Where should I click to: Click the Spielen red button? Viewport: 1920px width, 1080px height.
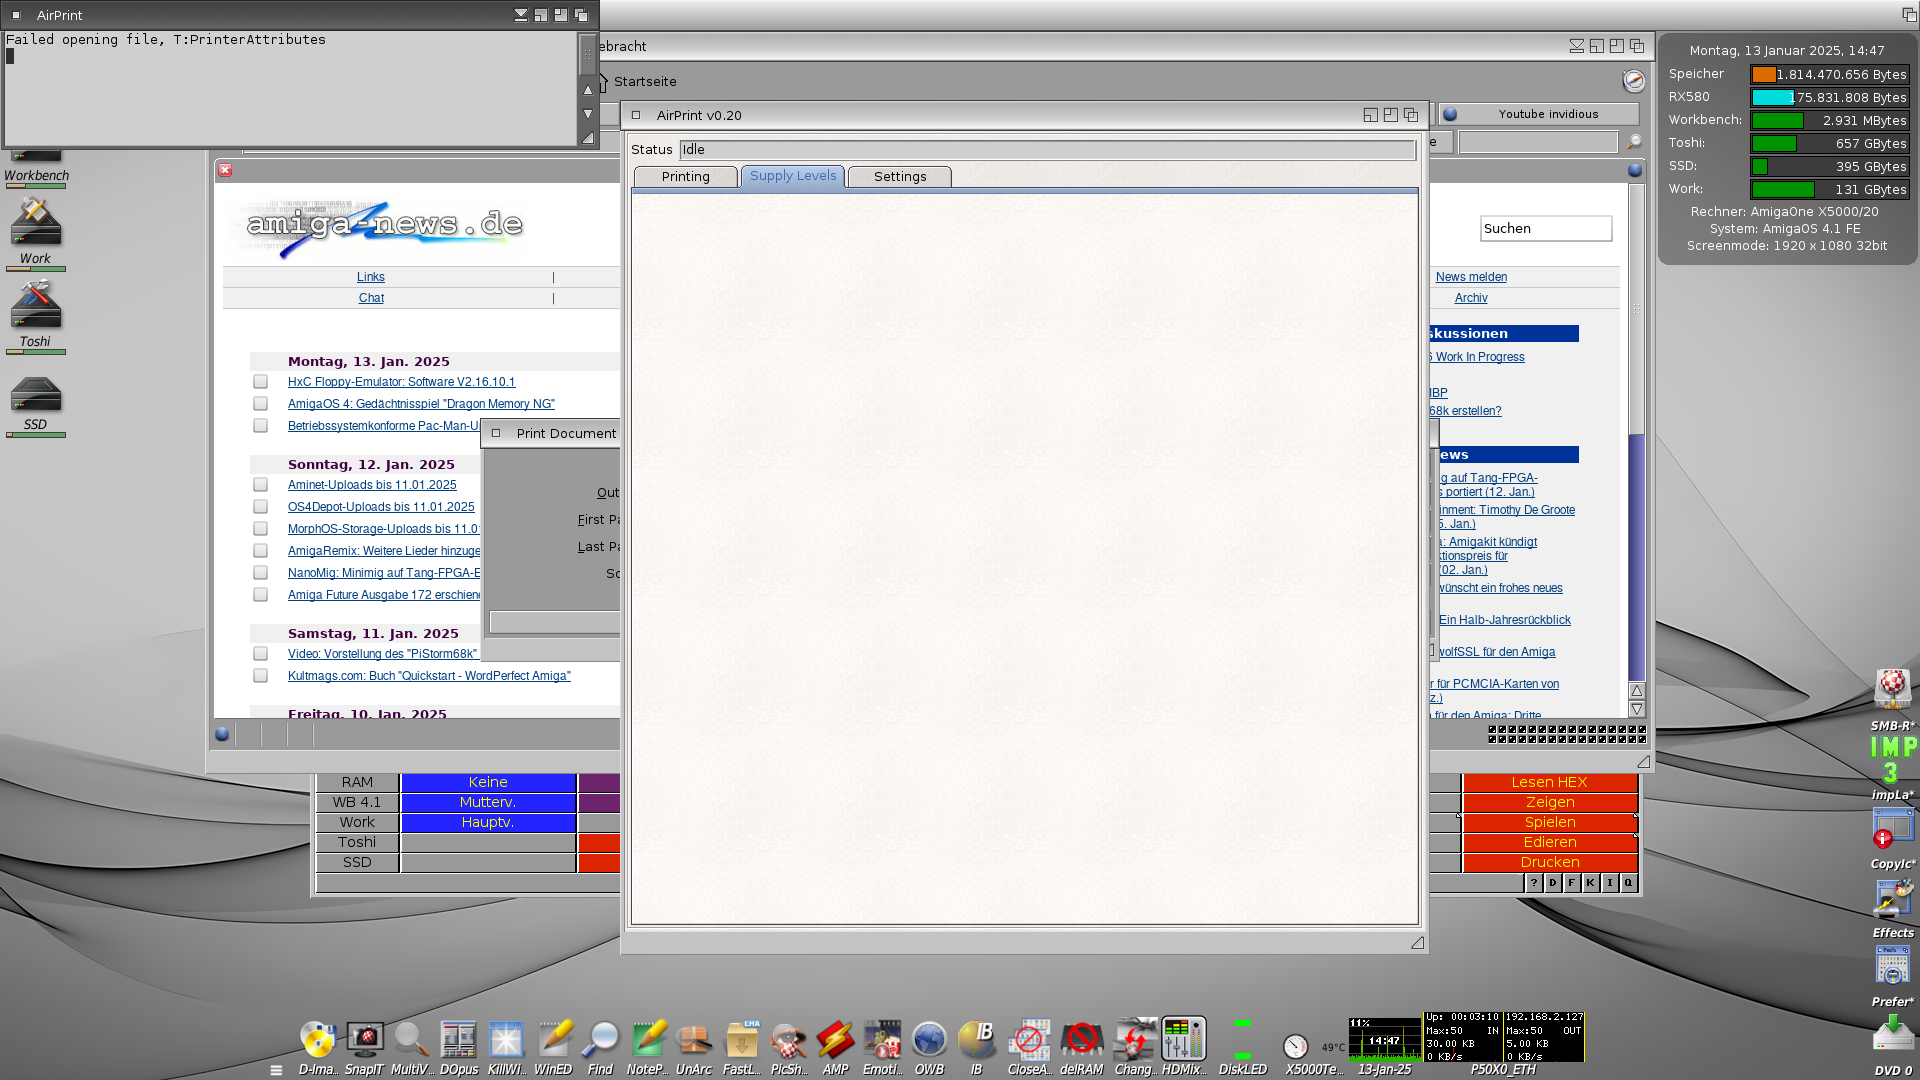1550,822
